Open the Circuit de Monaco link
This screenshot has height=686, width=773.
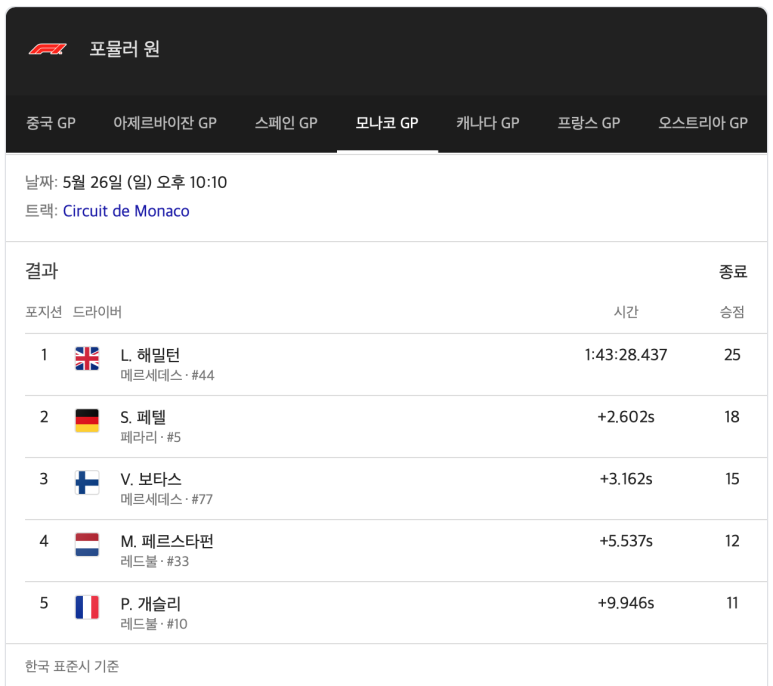point(126,211)
